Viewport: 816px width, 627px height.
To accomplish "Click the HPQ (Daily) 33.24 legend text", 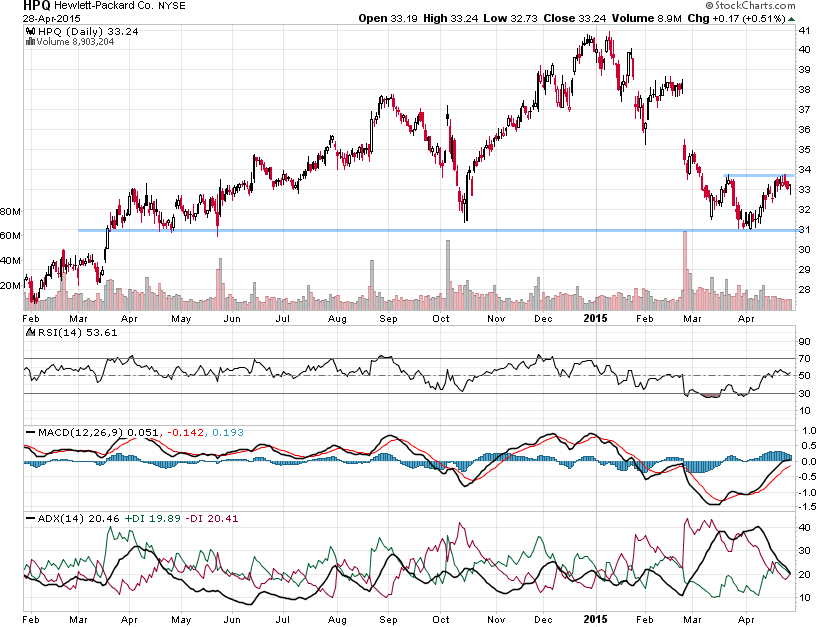I will (x=88, y=31).
